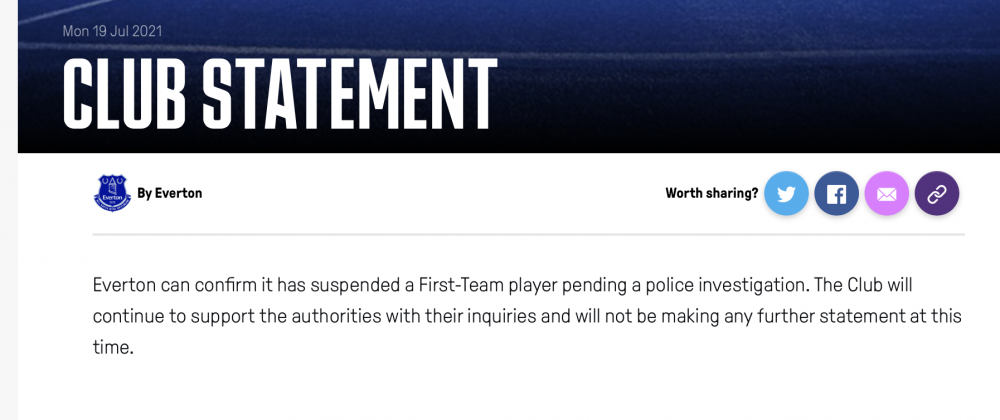Screen dimensions: 1000x420
Task: Click the grey left page margin strip
Action: (9, 210)
